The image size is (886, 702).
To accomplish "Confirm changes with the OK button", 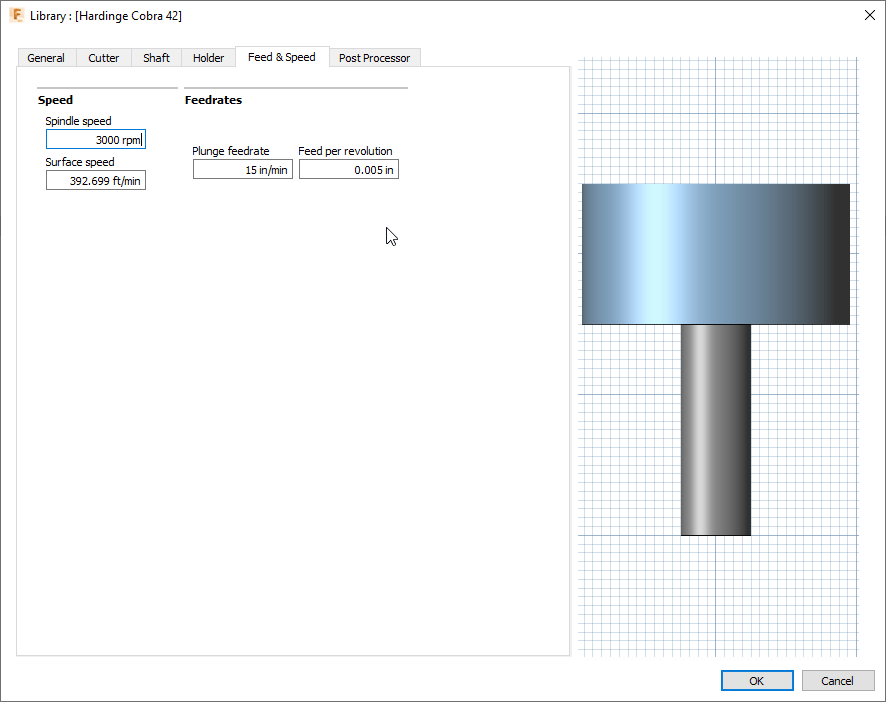I will 757,680.
